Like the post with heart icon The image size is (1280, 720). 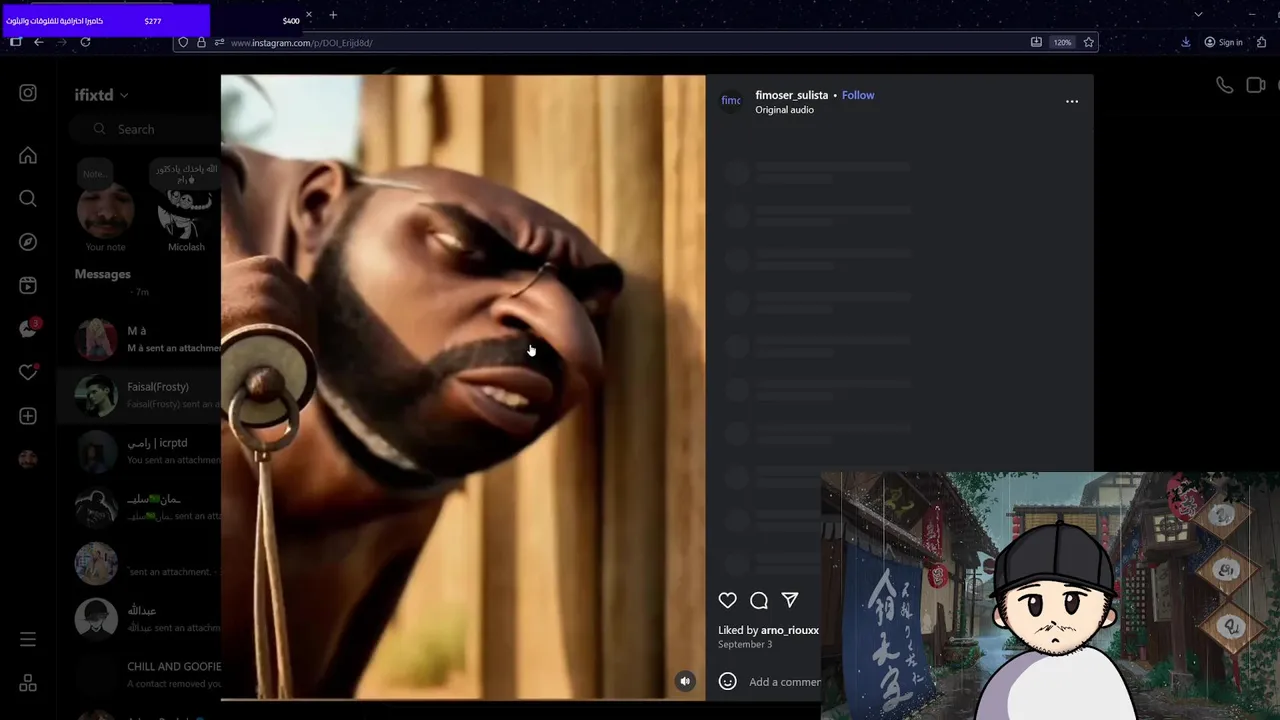[x=728, y=600]
